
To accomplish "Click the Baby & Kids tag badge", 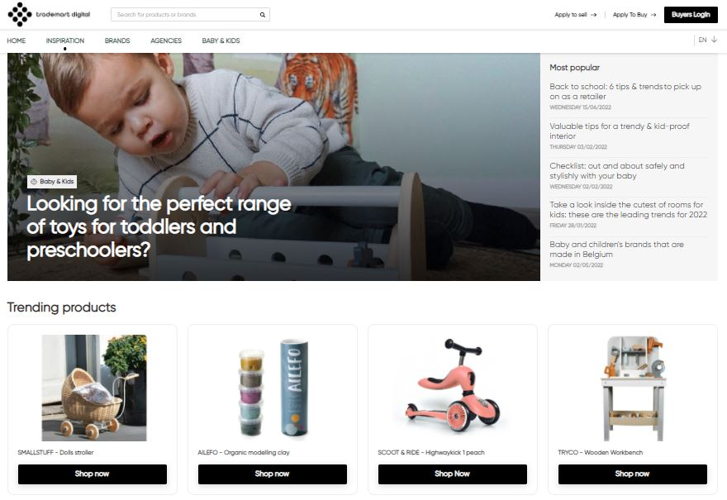I will [52, 181].
